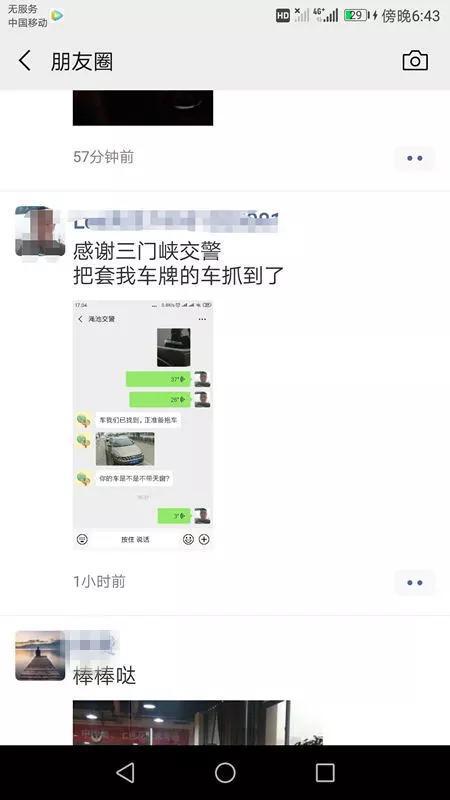Open the dark photo above 57分钟前
The image size is (450, 800).
click(x=143, y=108)
